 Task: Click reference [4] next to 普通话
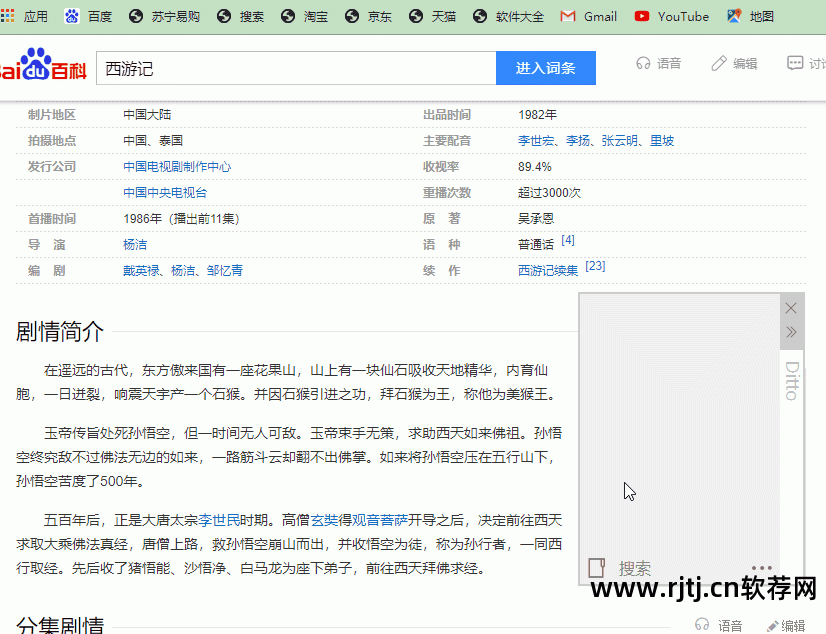point(568,240)
